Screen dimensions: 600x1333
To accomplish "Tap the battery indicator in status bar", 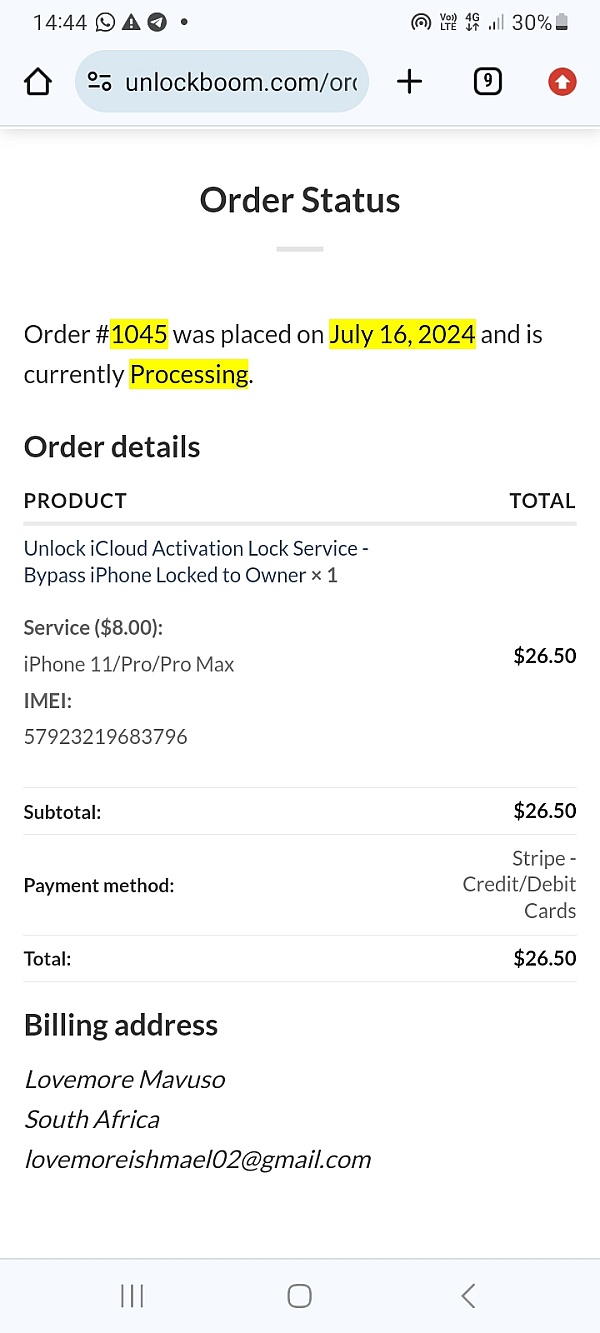I will click(562, 22).
